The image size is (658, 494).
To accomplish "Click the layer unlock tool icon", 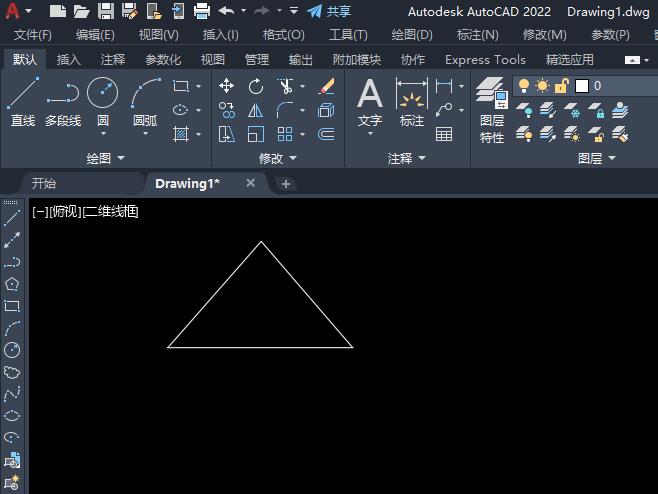I will (596, 135).
